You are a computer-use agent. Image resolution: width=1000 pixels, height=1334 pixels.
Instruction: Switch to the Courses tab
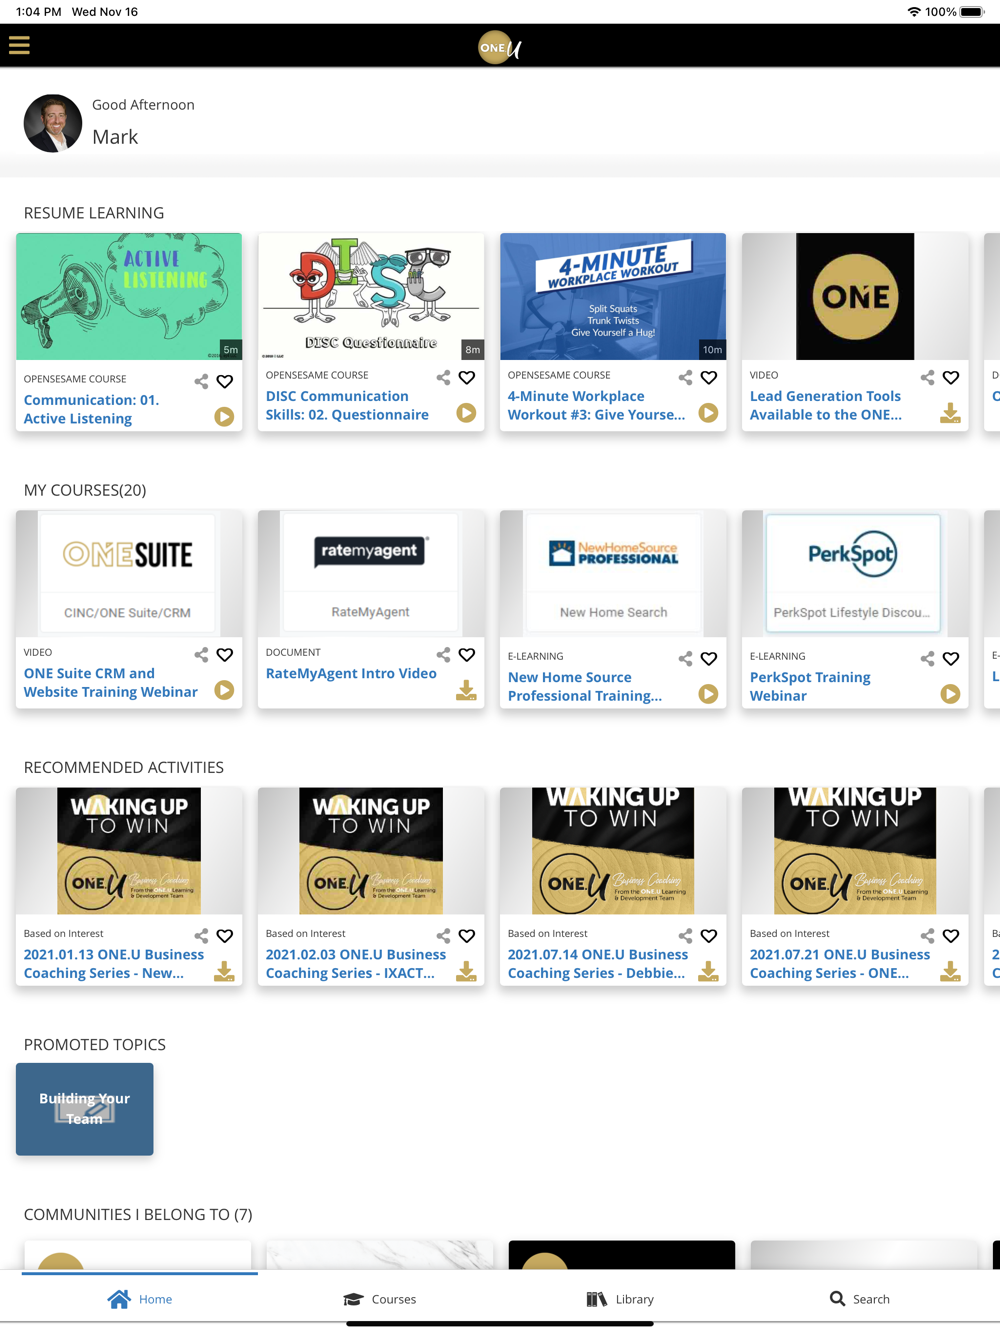(x=380, y=1299)
